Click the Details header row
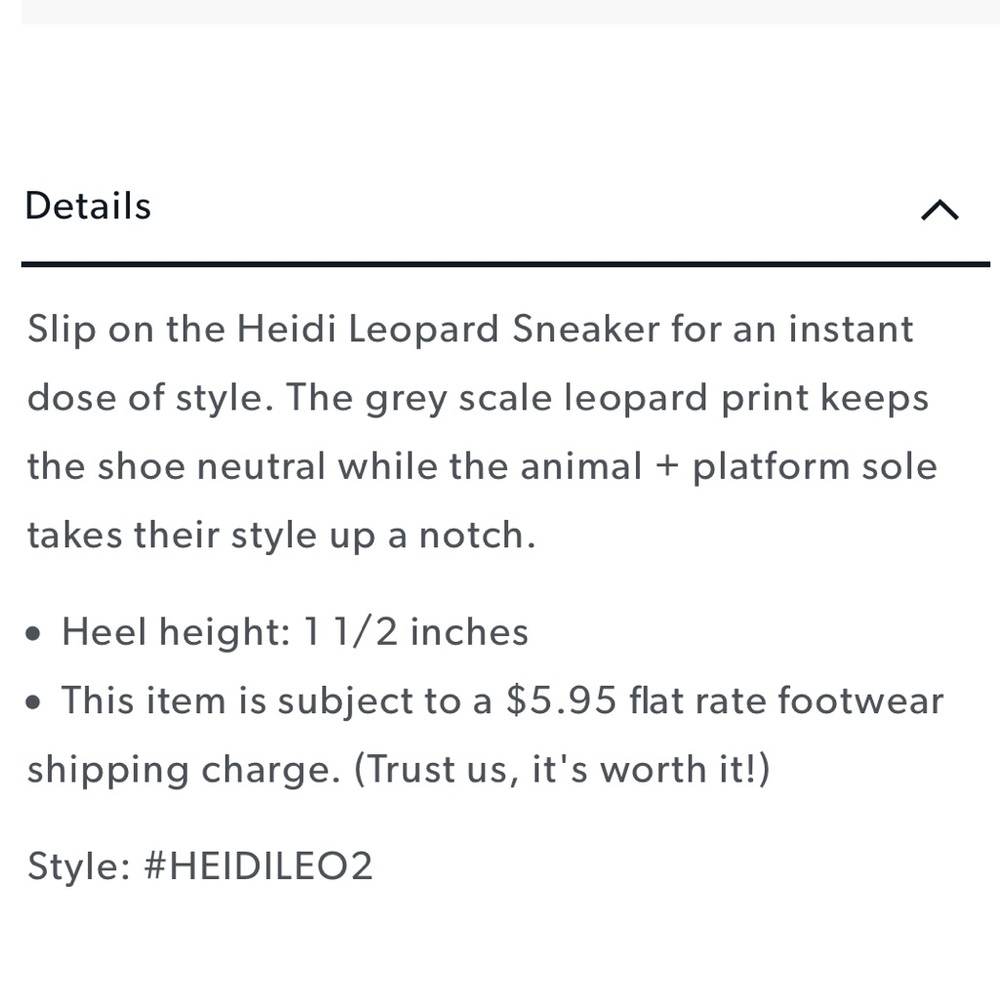Image resolution: width=1000 pixels, height=1000 pixels. click(500, 205)
